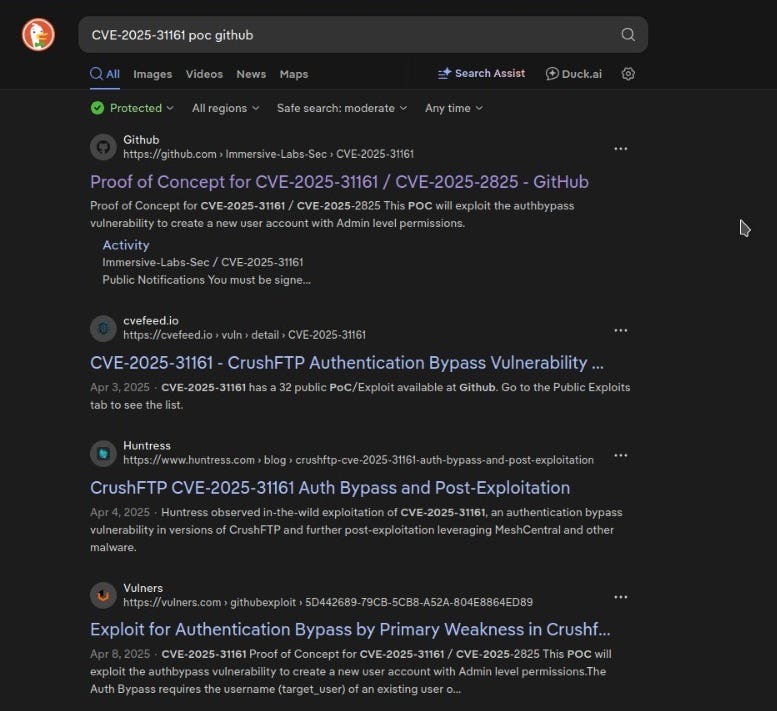Open more options for Github result
This screenshot has width=777, height=711.
[620, 149]
